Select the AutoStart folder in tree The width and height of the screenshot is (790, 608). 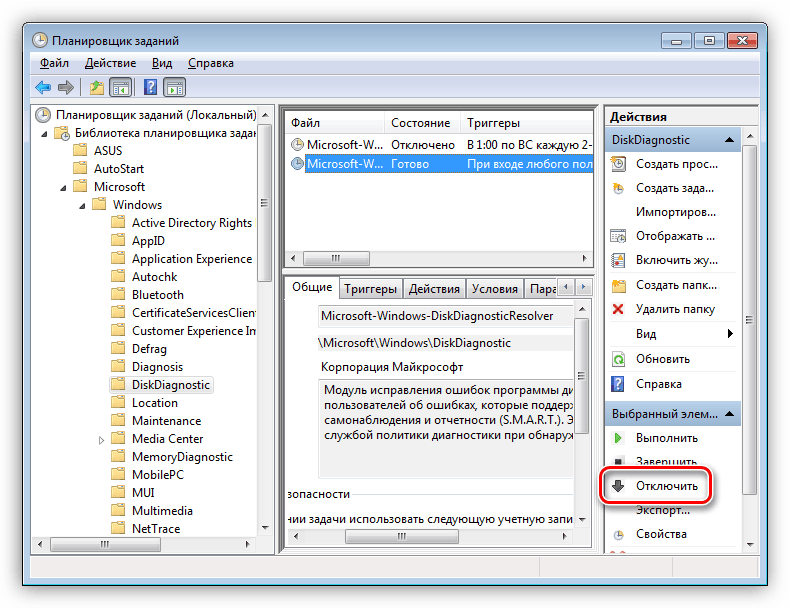click(109, 169)
